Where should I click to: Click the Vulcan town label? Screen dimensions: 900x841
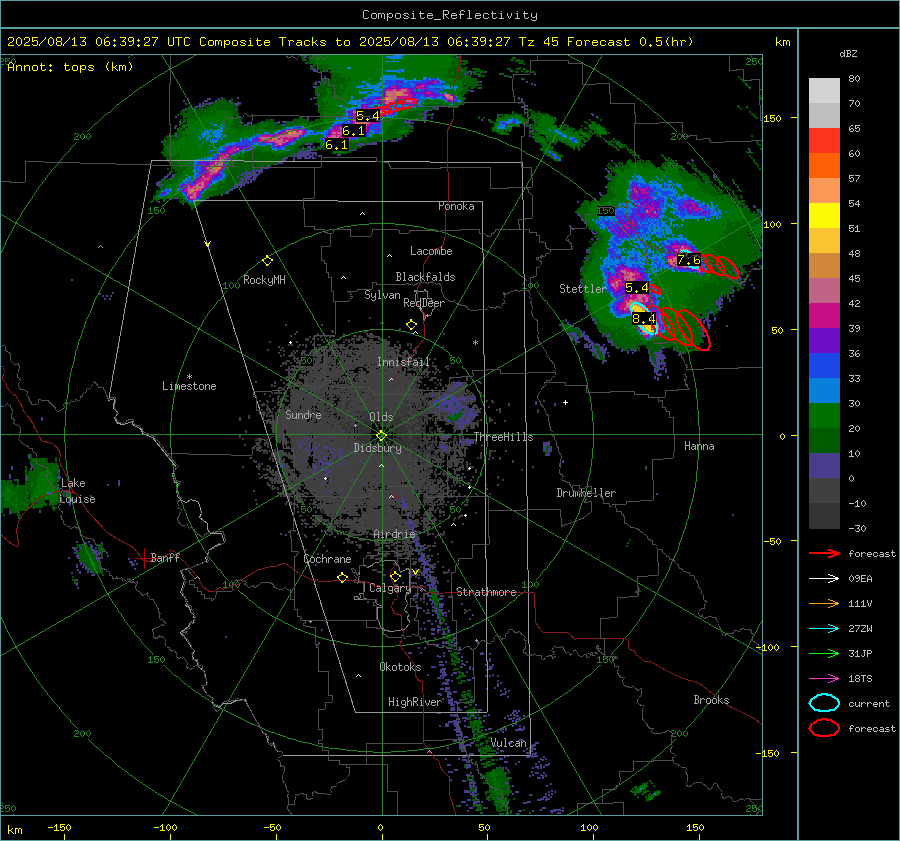pyautogui.click(x=508, y=743)
